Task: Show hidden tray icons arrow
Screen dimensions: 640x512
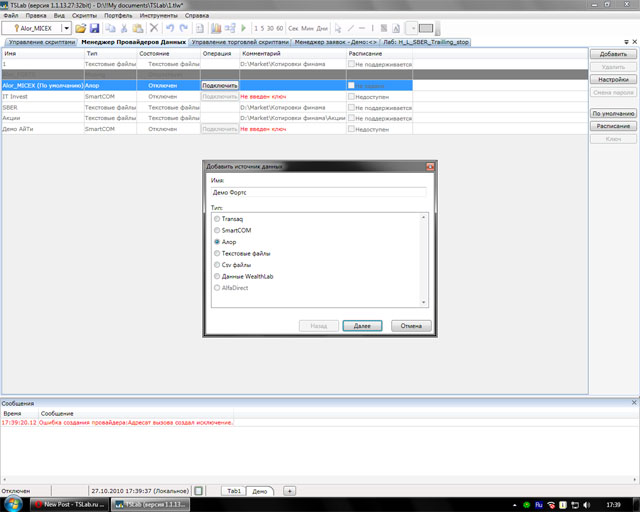Action: point(514,505)
